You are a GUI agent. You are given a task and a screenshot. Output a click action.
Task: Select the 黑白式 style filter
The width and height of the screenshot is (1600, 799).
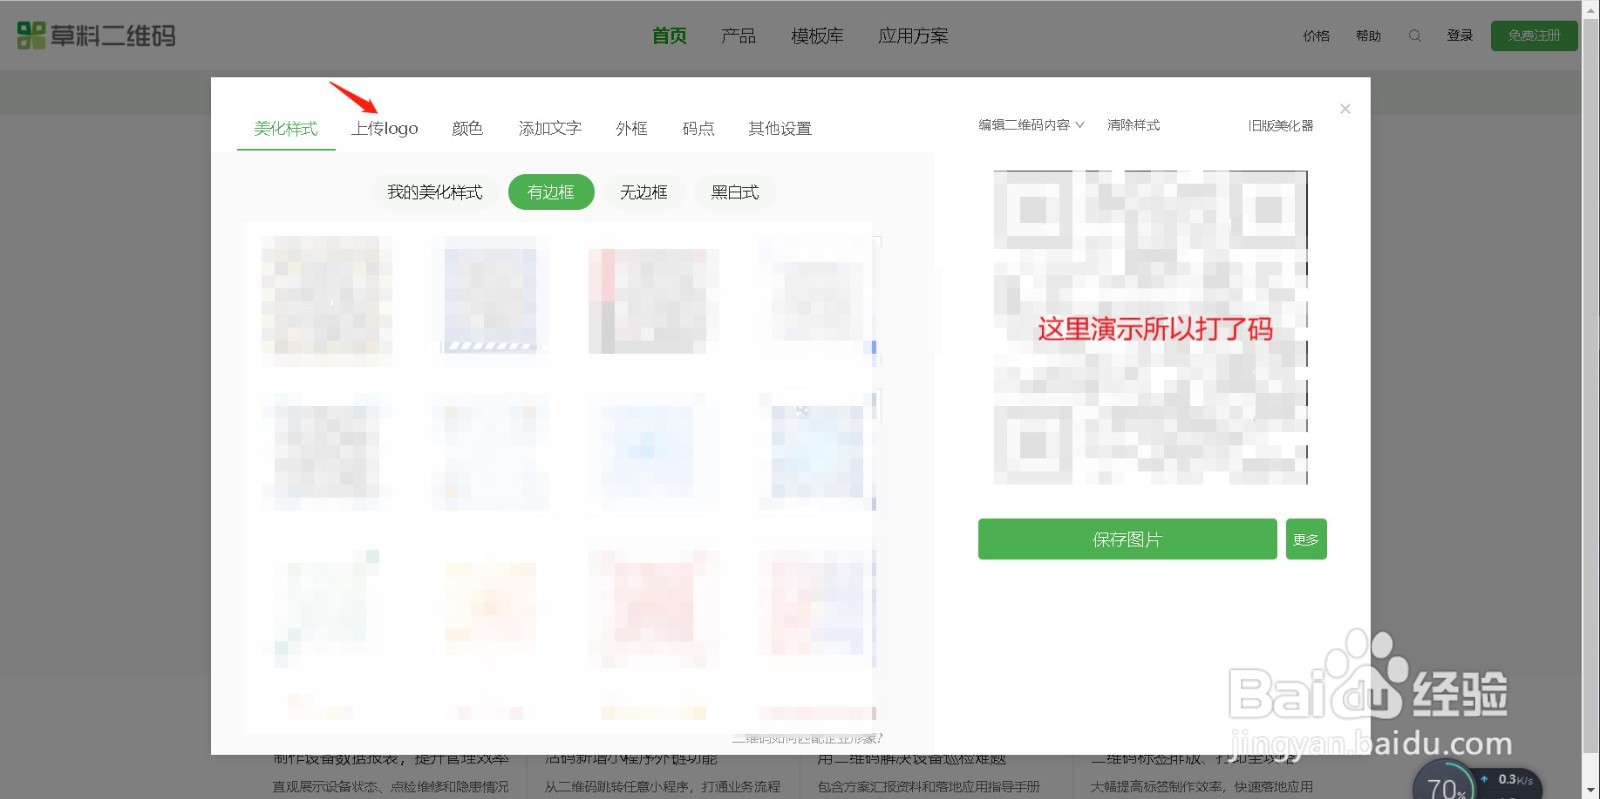point(735,192)
